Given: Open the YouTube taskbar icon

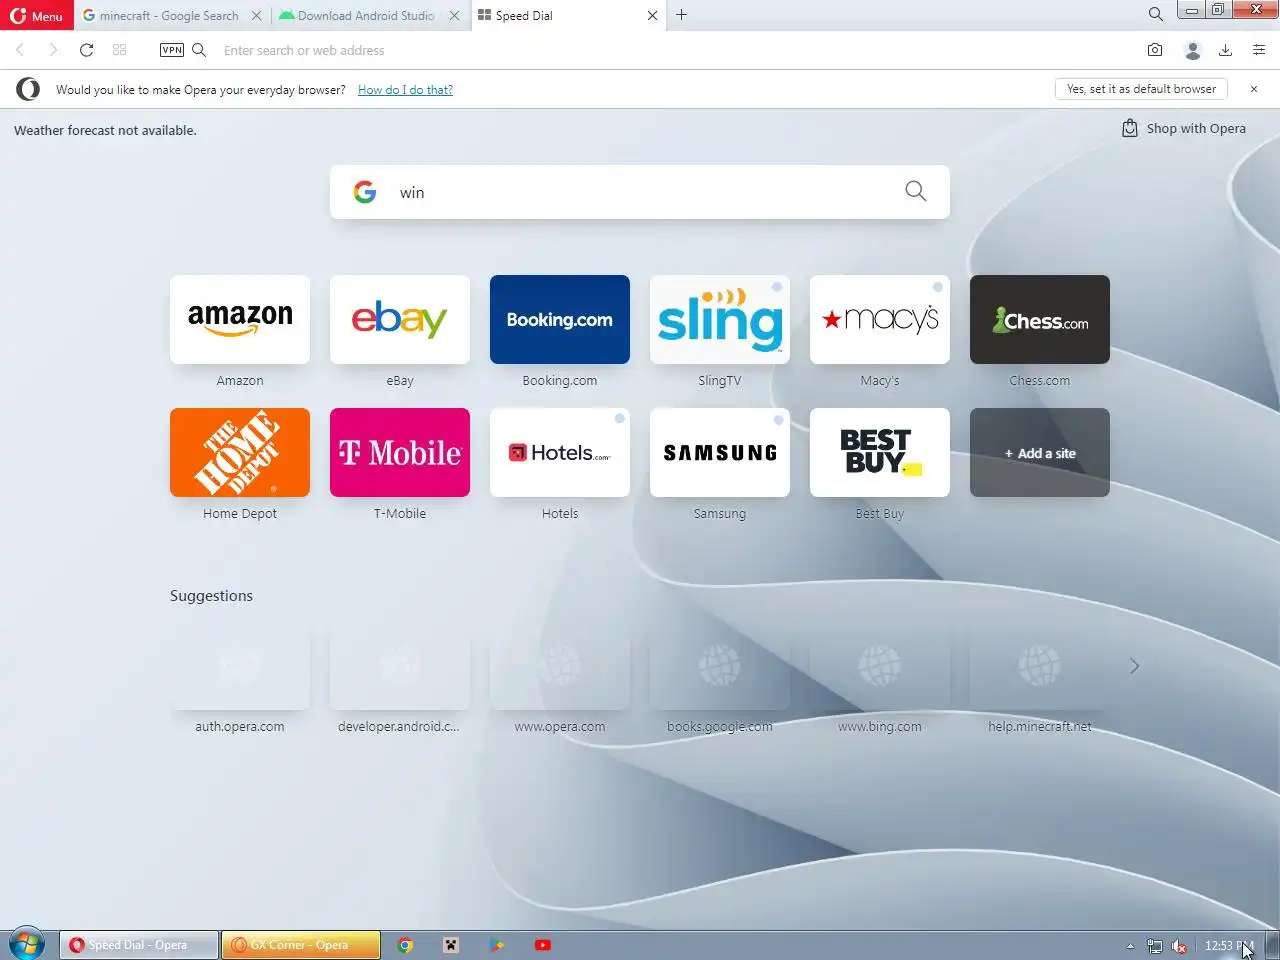Looking at the screenshot, I should [x=543, y=945].
